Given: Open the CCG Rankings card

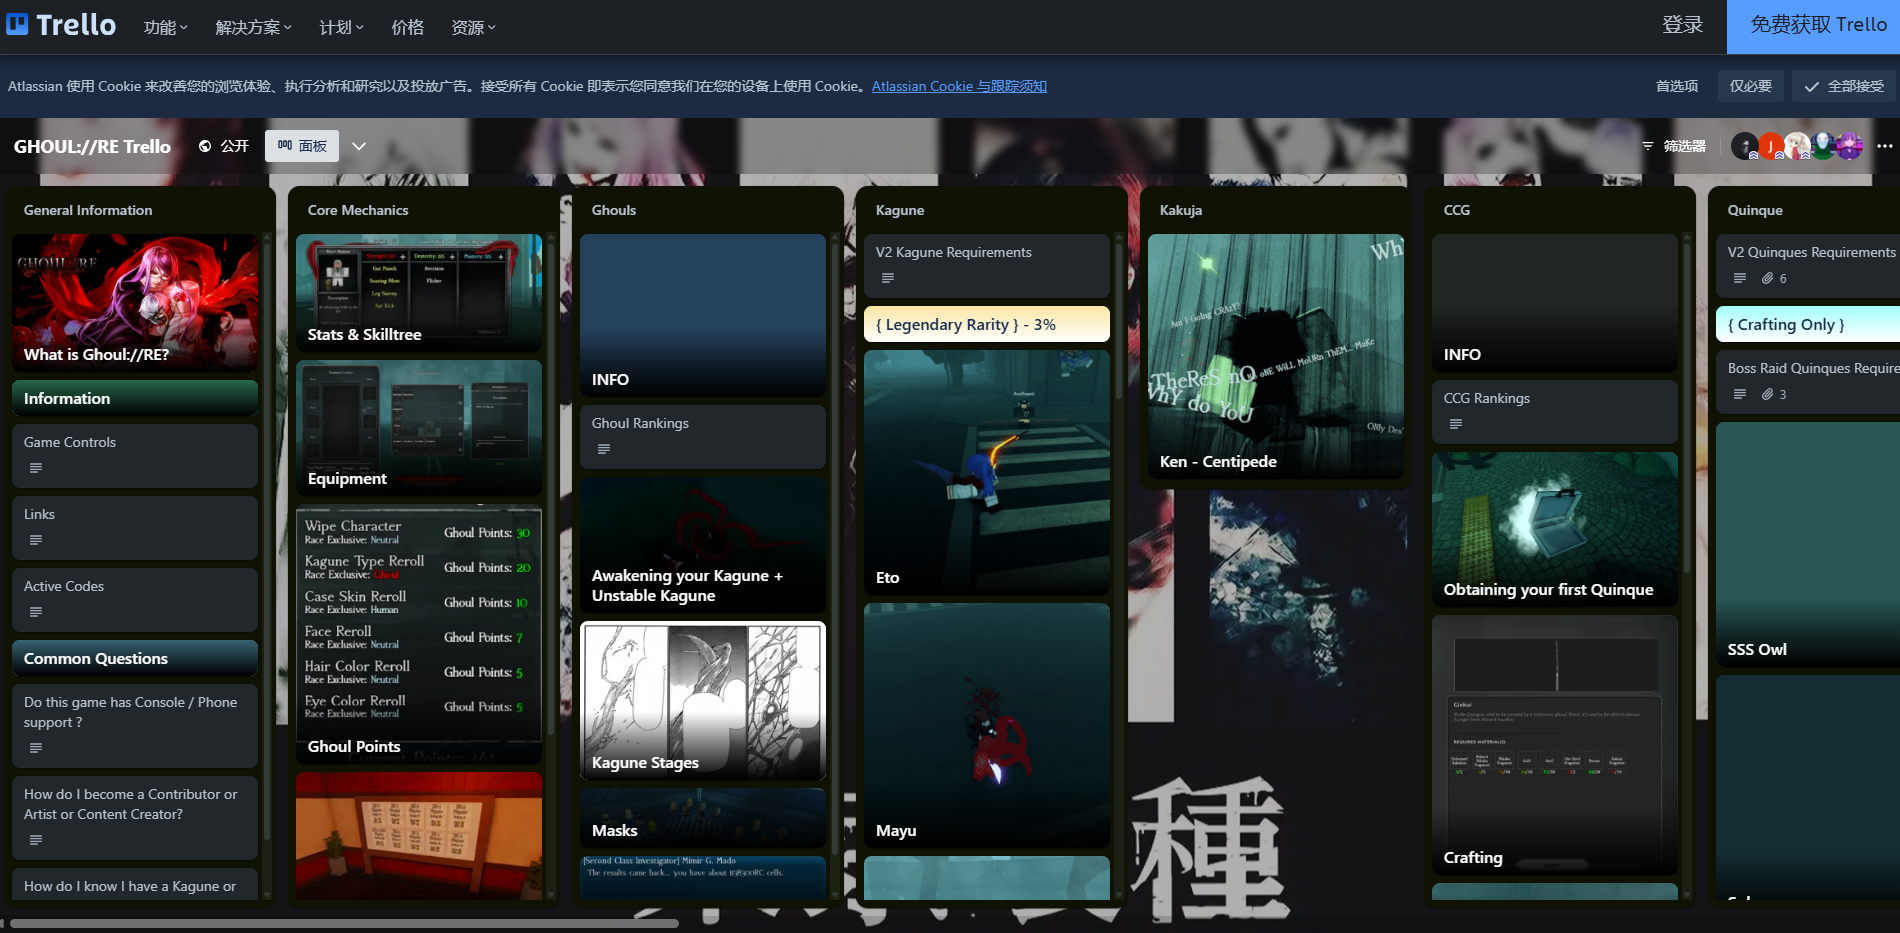Looking at the screenshot, I should [1555, 412].
